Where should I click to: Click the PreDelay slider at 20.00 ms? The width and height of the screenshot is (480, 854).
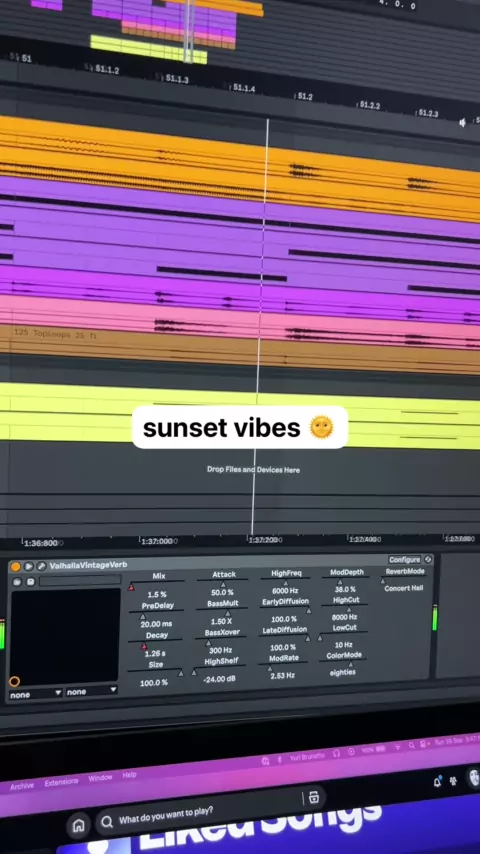point(156,615)
